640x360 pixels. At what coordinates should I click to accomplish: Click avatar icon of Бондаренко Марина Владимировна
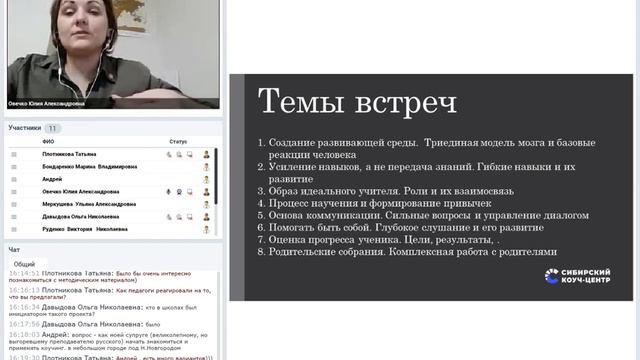[207, 167]
